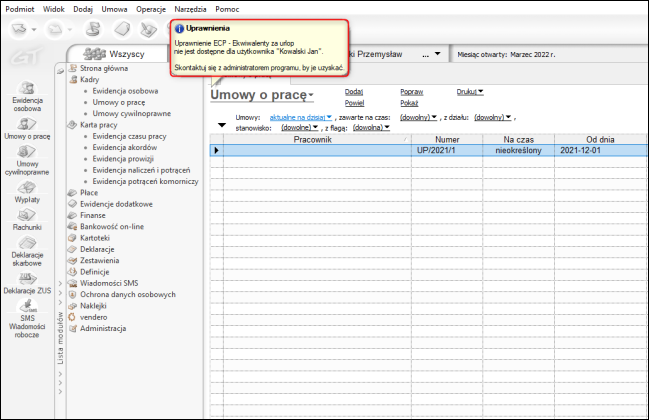
Task: Click the Strona główna tree icon
Action: point(73,68)
